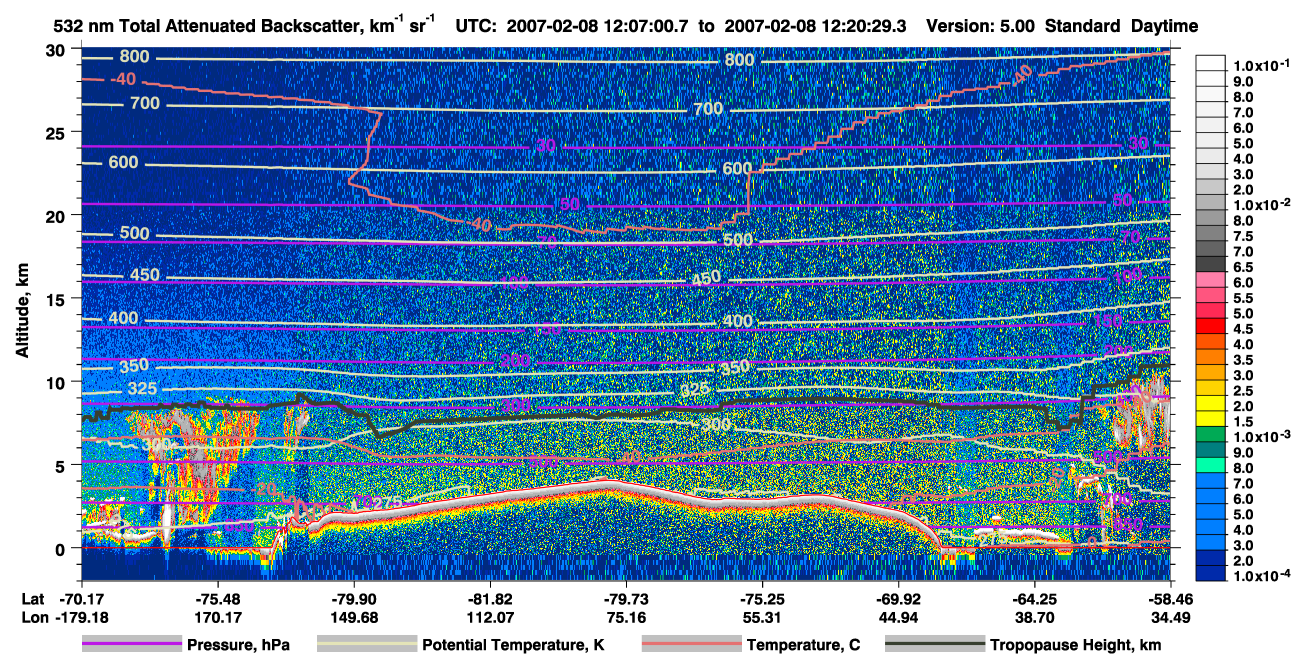The height and width of the screenshot is (667, 1300).
Task: Click the Daytime label in the title
Action: tap(1166, 26)
